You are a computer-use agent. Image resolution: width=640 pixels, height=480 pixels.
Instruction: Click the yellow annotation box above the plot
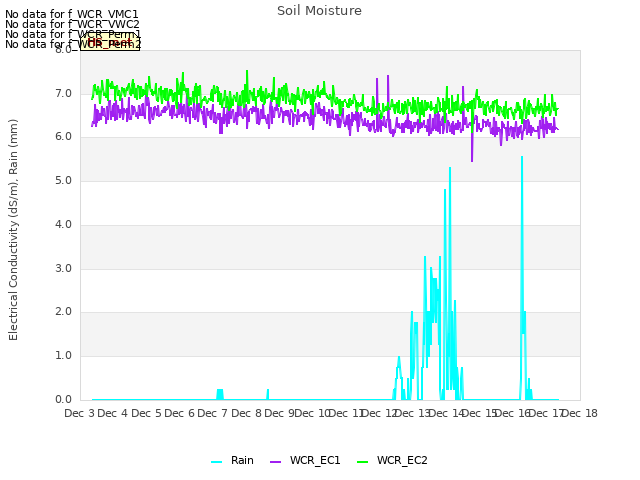(110, 41)
